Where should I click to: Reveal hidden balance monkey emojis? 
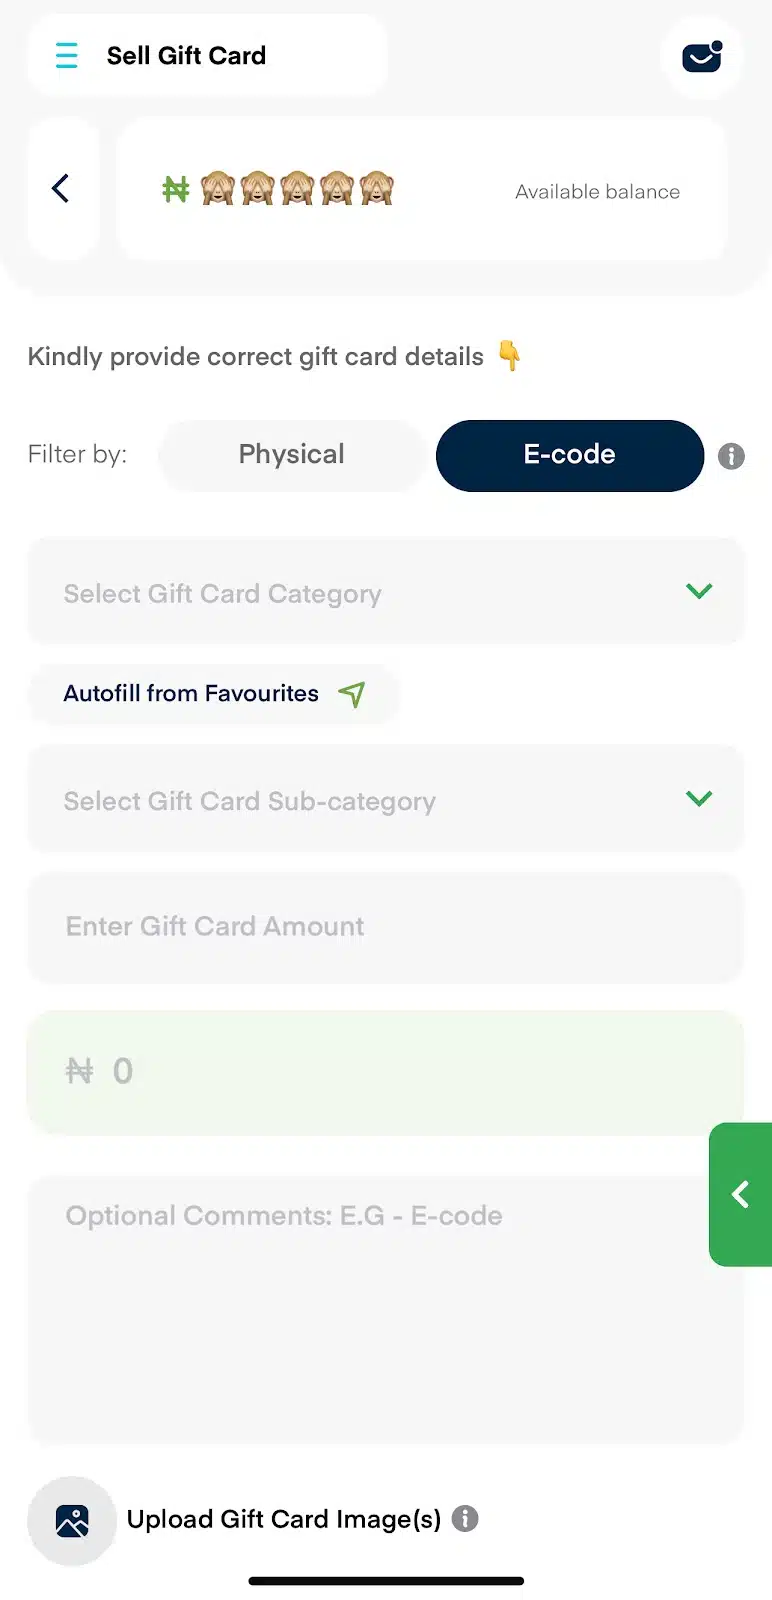297,188
